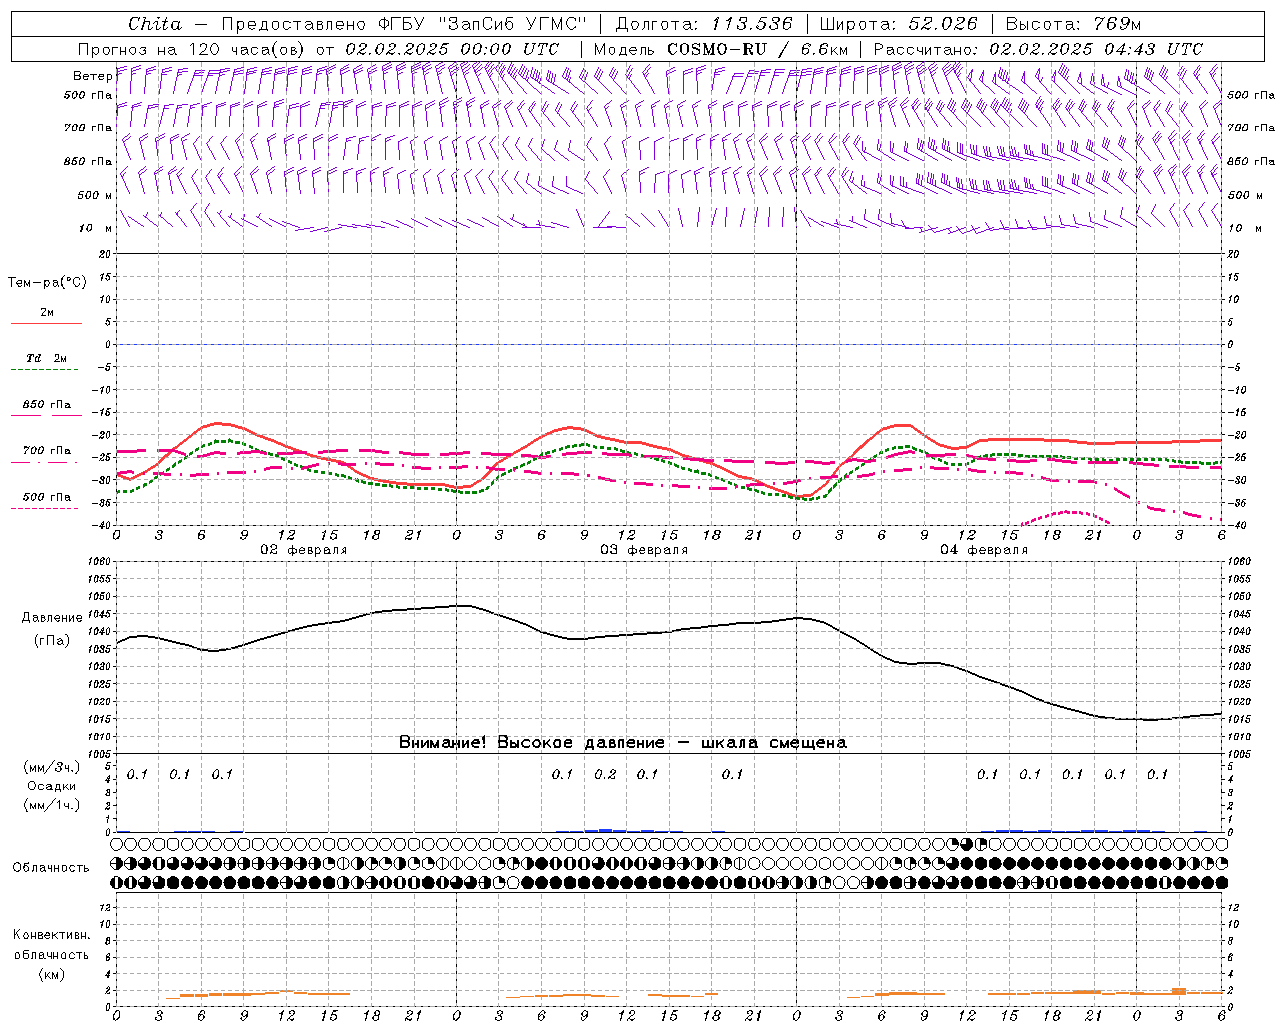
Task: Click the forecast start 02.02.2025 00:00 UTC
Action: [x=452, y=48]
